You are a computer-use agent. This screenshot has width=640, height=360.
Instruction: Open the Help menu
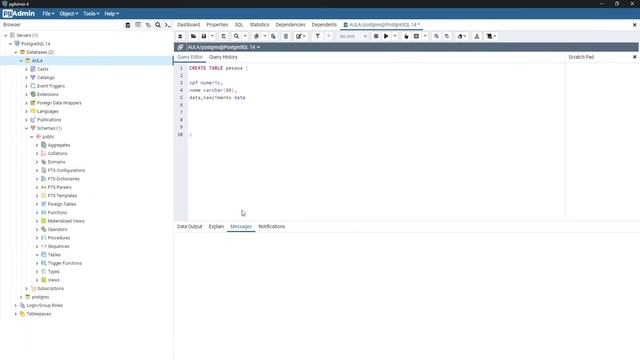pyautogui.click(x=111, y=13)
